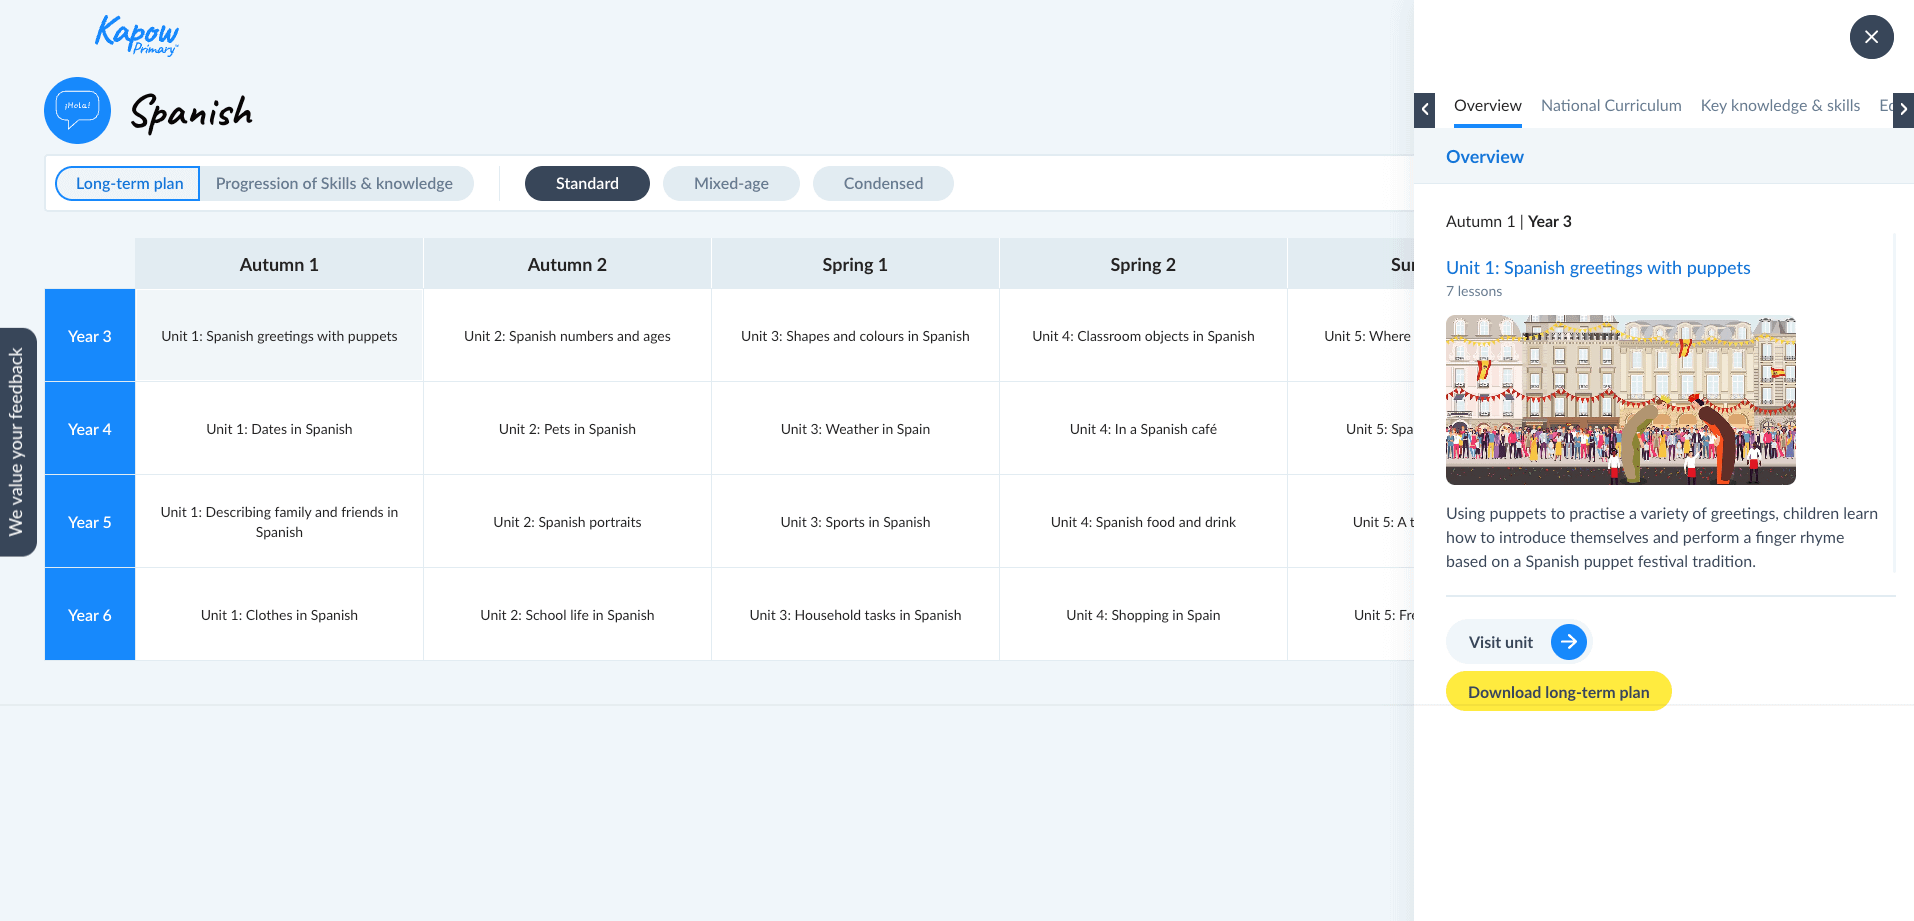
Task: Select Unit 4: Shopping in Spain cell
Action: tap(1142, 615)
